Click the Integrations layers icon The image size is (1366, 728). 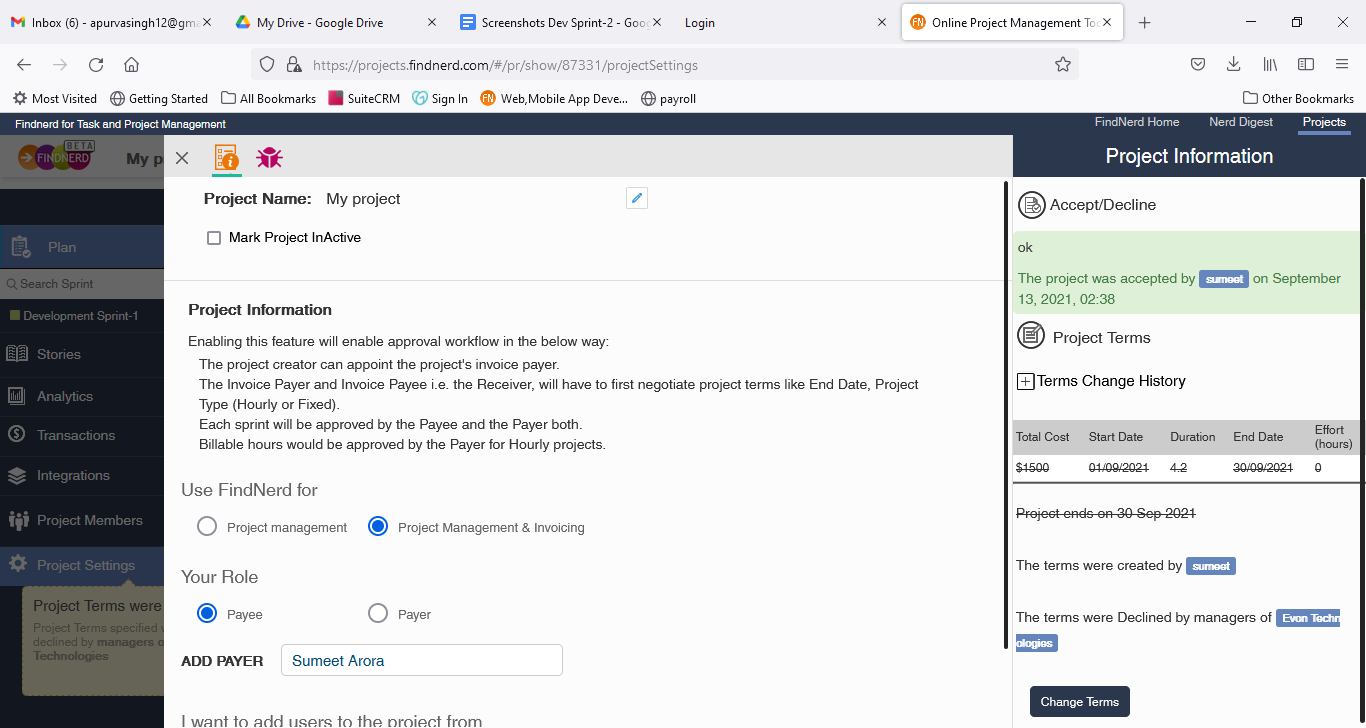[17, 476]
